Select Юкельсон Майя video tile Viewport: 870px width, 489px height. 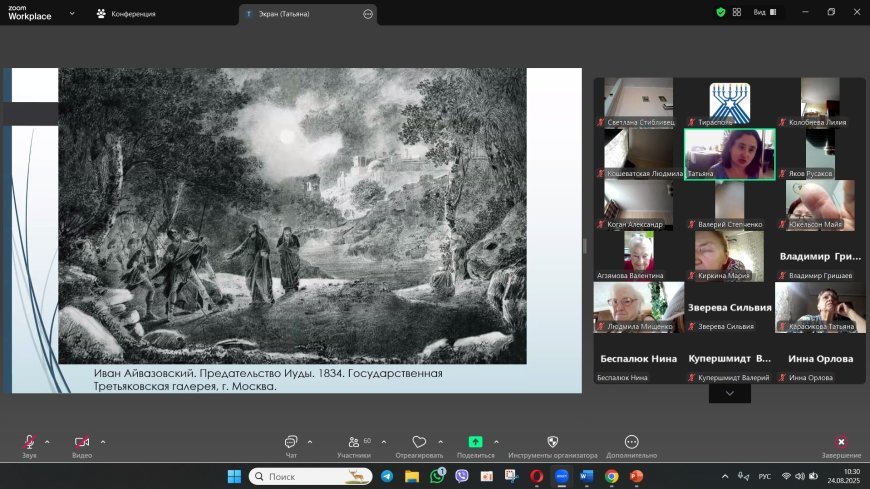pos(820,205)
